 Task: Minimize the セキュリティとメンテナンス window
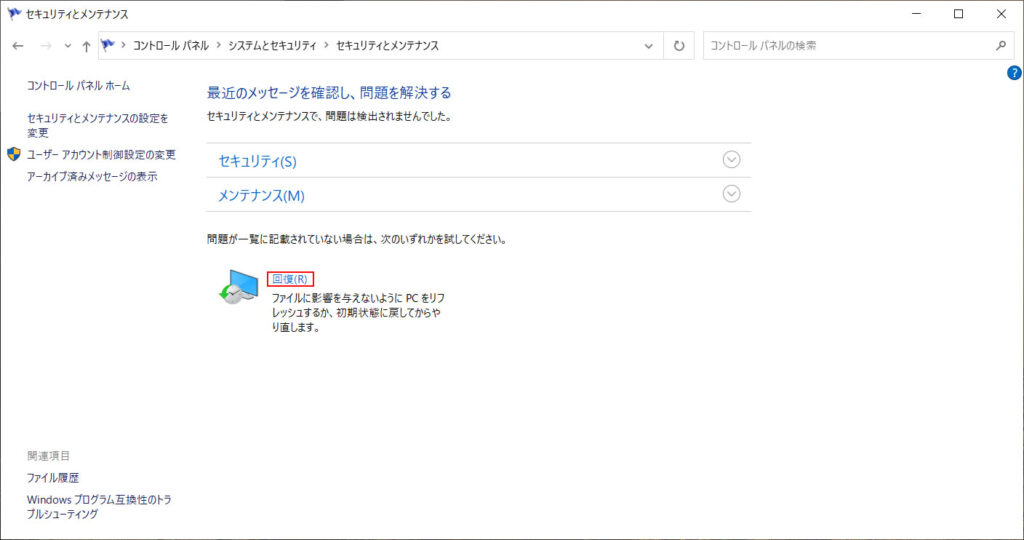coord(916,14)
